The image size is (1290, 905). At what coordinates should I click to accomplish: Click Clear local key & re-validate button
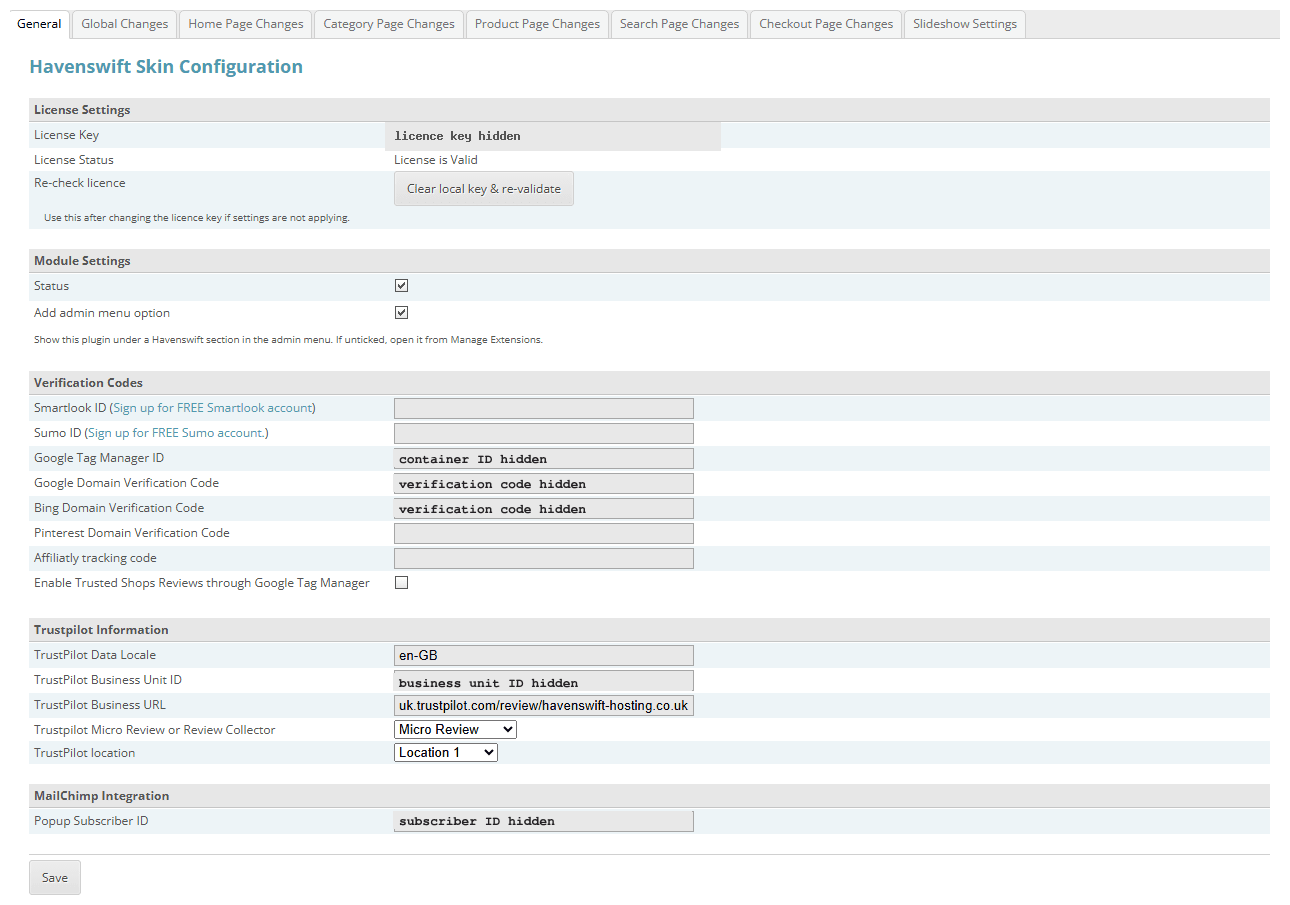(x=484, y=189)
